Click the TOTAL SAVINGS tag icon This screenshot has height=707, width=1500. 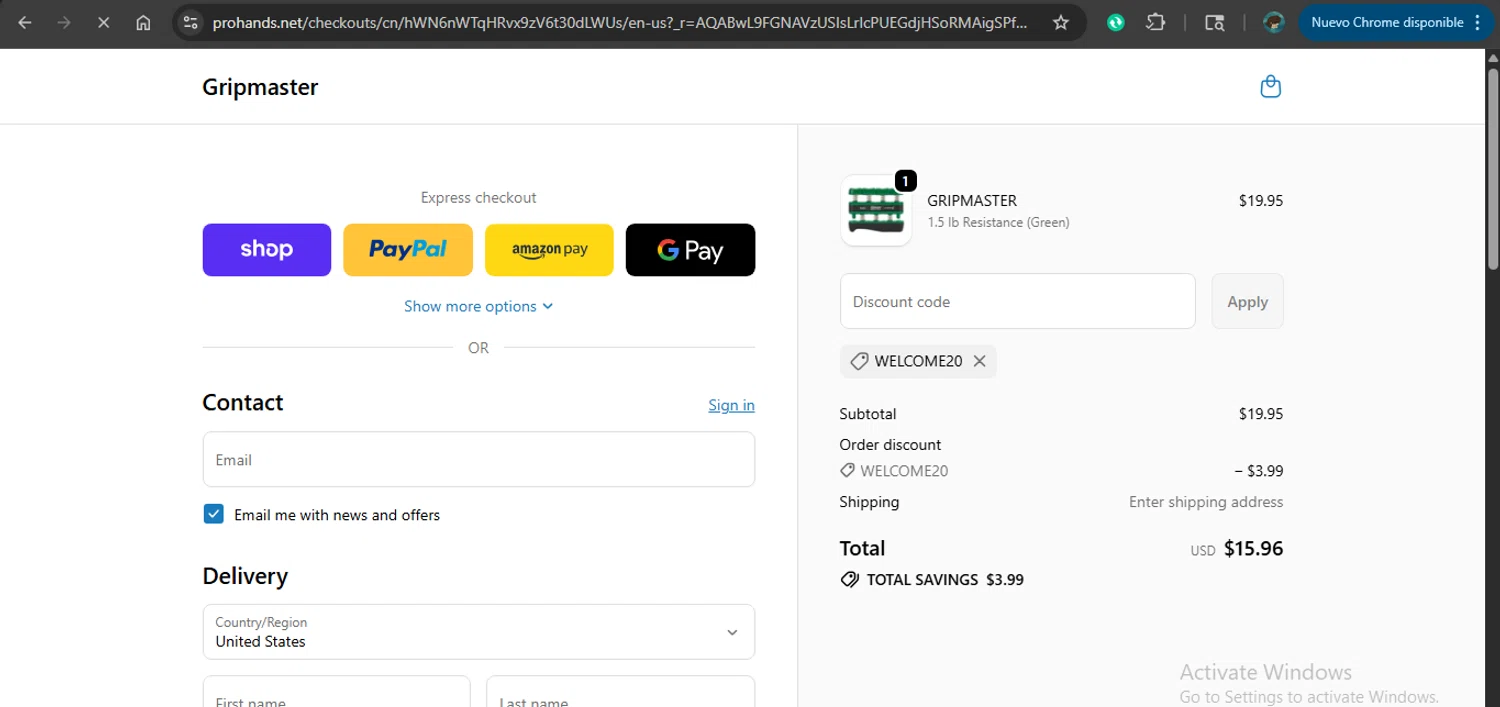(x=850, y=579)
